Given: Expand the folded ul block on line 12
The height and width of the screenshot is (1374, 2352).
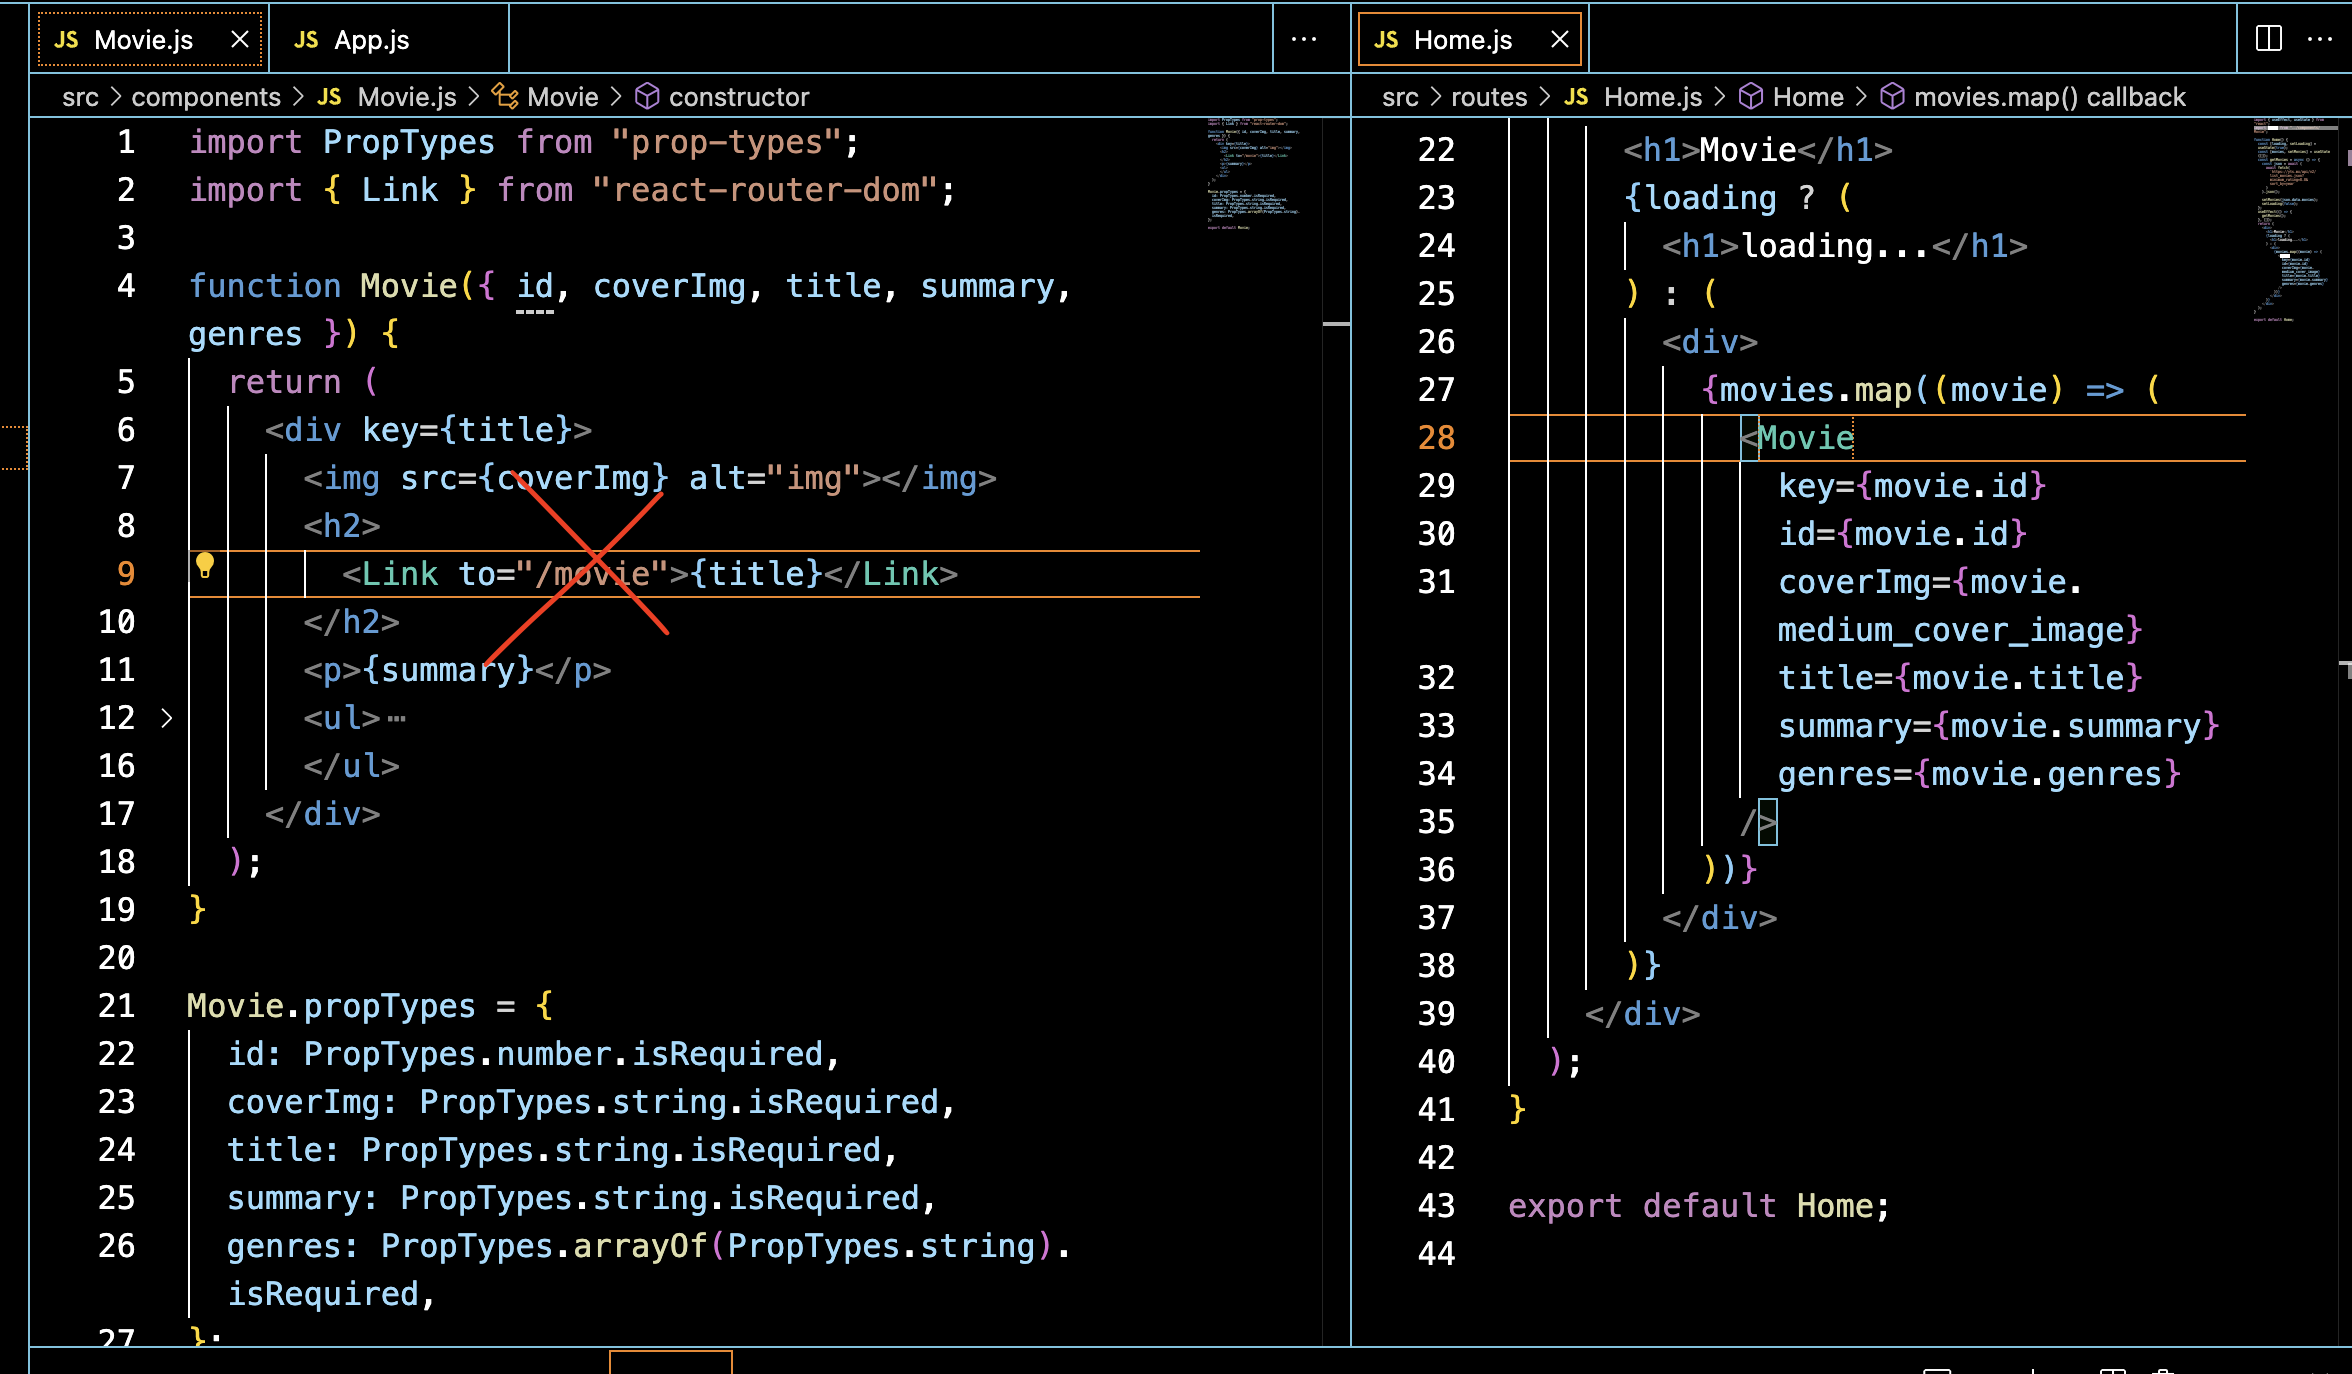Looking at the screenshot, I should point(167,718).
